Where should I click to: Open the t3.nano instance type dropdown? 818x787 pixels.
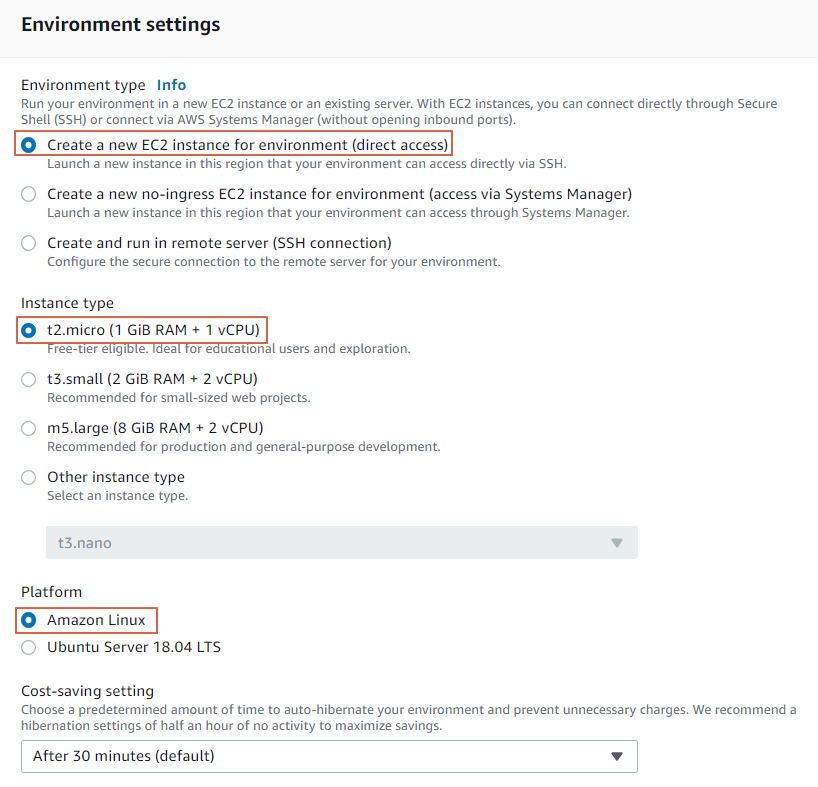tap(342, 542)
